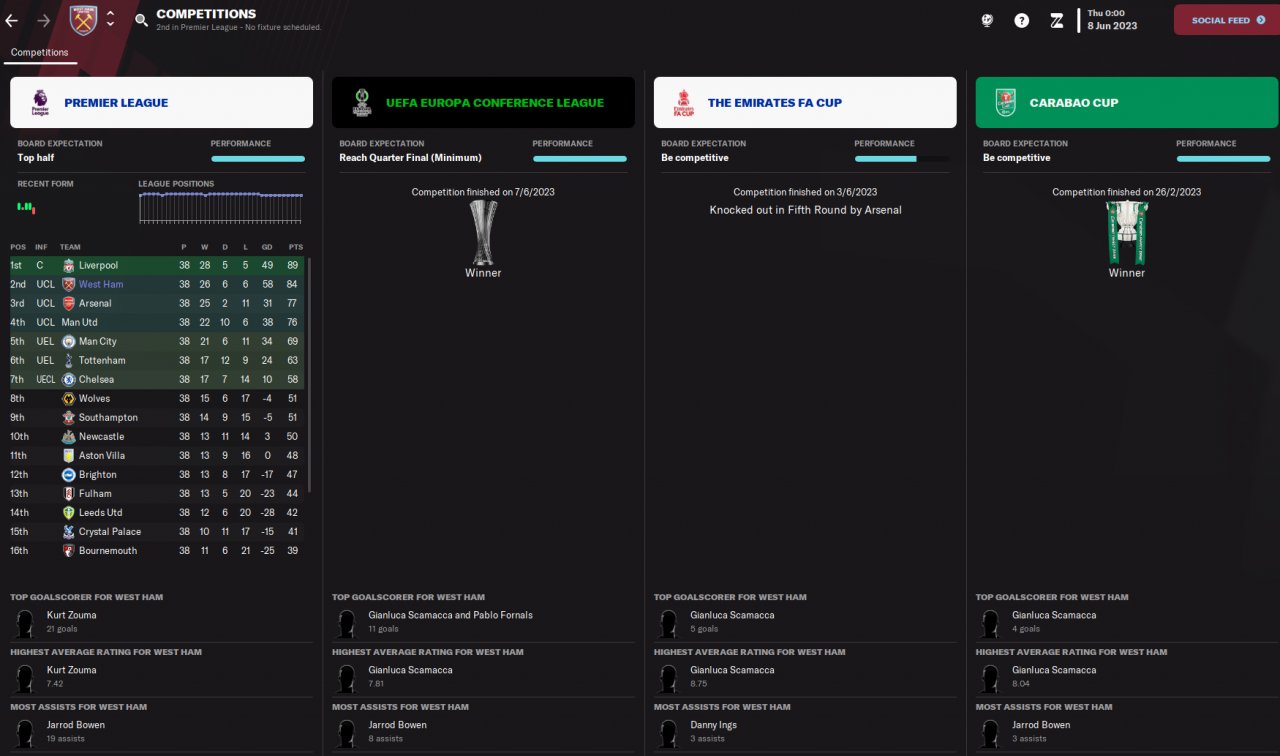The width and height of the screenshot is (1280, 756).
Task: Click the PTS column header
Action: tap(295, 247)
